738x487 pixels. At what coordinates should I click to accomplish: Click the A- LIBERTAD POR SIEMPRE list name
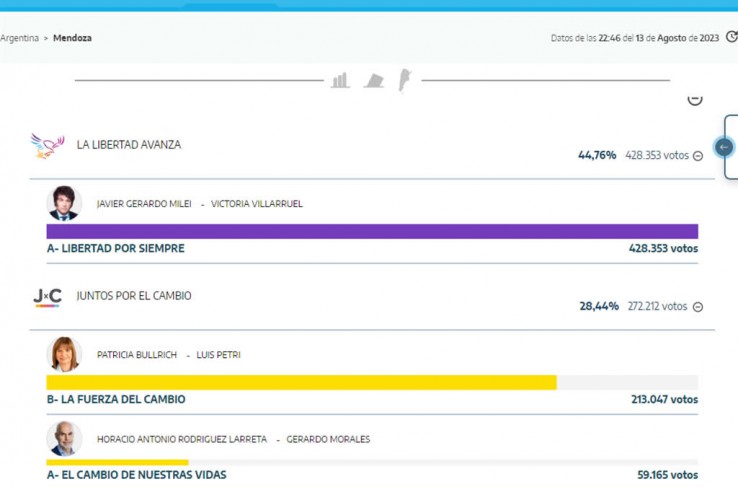[116, 248]
